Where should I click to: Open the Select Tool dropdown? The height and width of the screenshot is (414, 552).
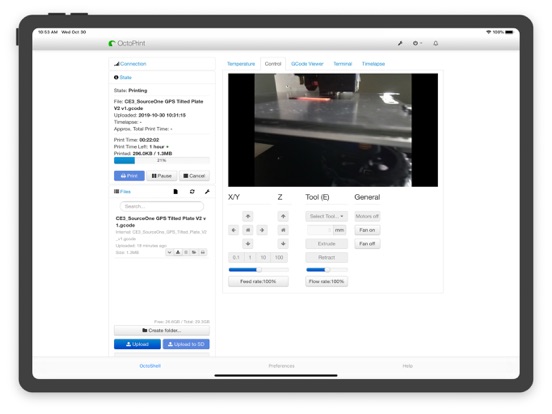click(326, 216)
